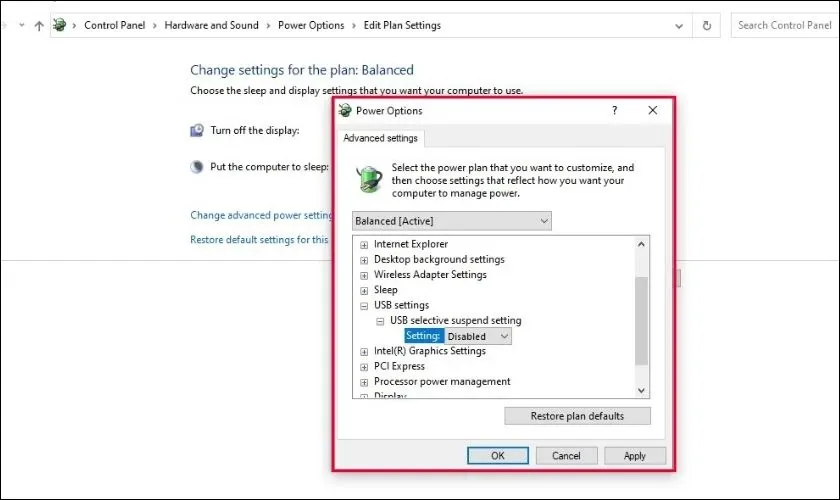This screenshot has width=840, height=500.
Task: Go to Control Panel breadcrumb
Action: (115, 25)
